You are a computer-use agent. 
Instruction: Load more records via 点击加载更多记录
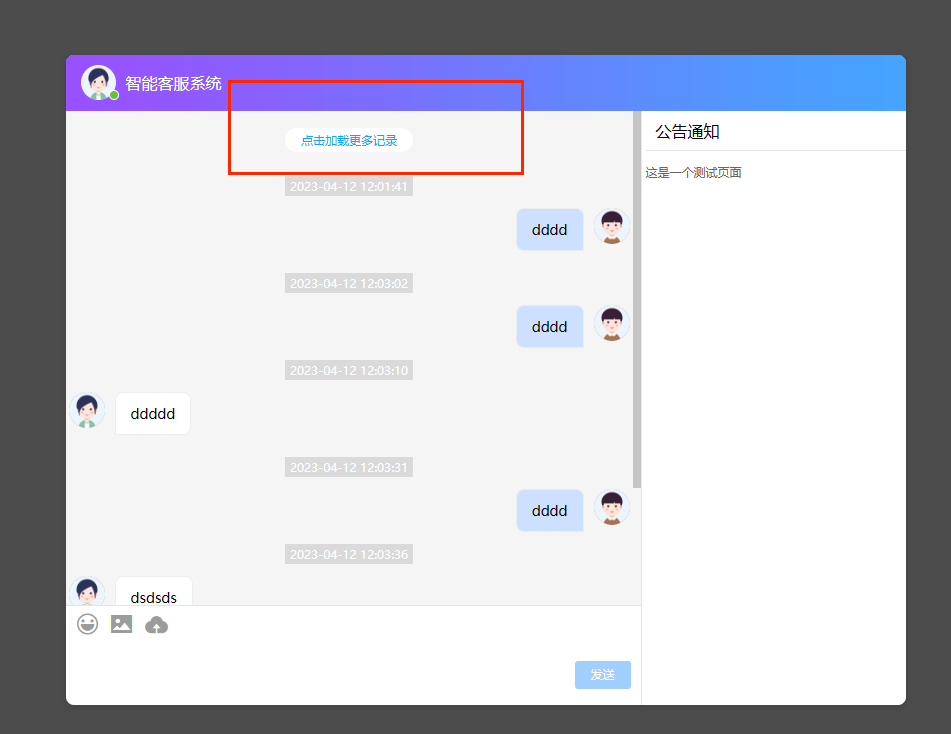coord(349,140)
